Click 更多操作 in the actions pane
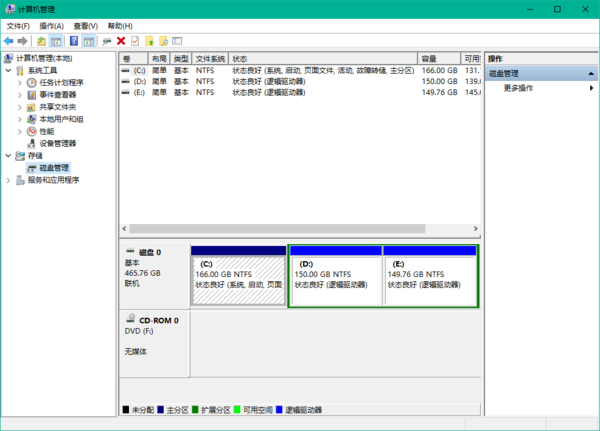The image size is (600, 431). pyautogui.click(x=518, y=88)
